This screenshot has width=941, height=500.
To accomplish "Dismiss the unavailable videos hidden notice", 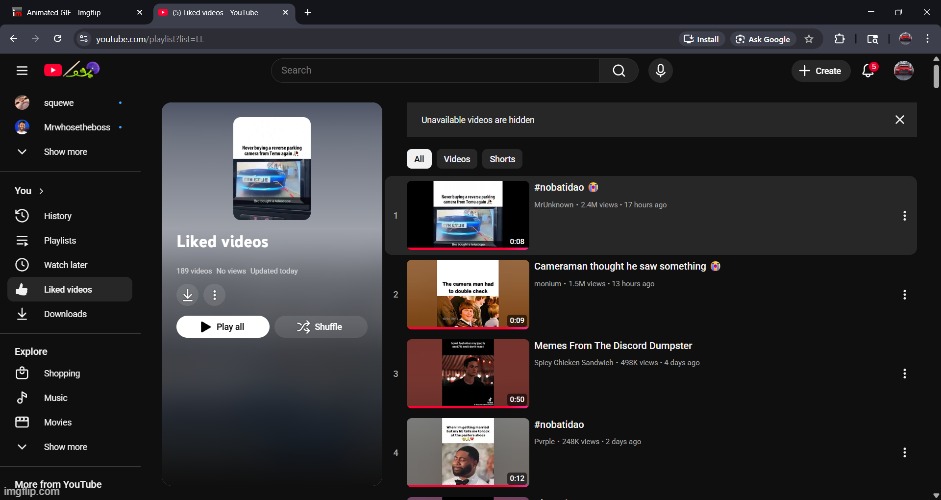I will (899, 120).
